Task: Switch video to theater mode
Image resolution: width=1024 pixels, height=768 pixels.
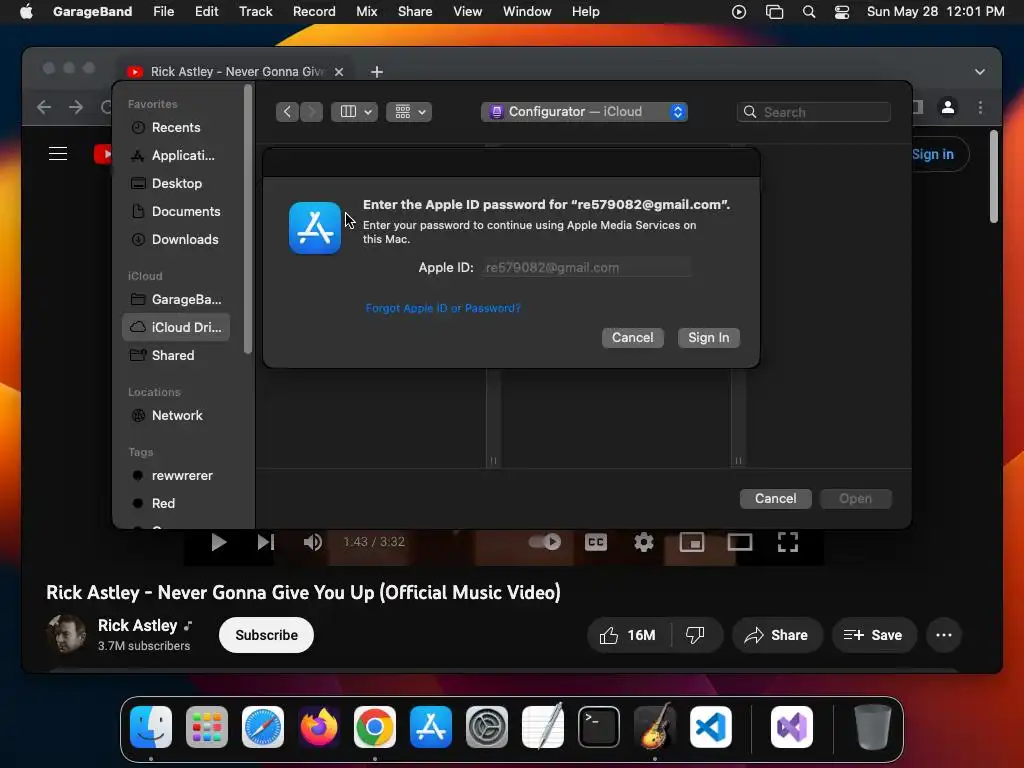Action: [x=740, y=542]
